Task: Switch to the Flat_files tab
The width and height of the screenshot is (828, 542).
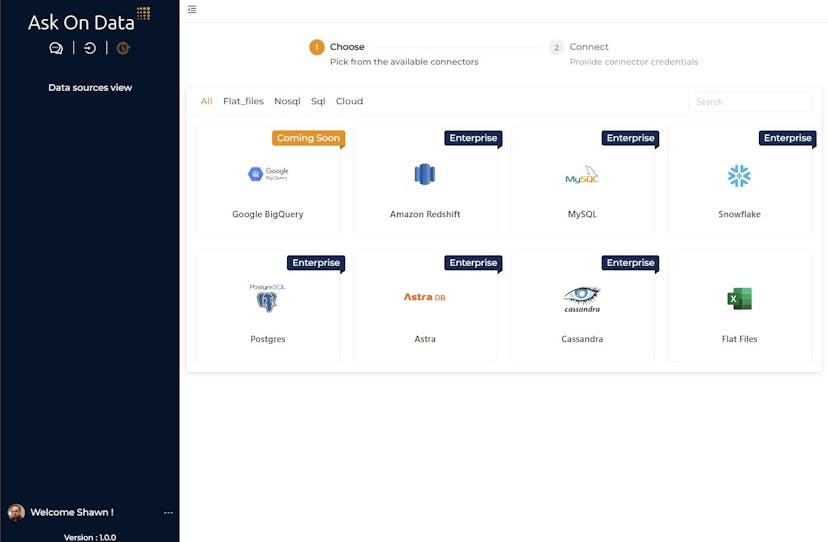Action: click(243, 101)
